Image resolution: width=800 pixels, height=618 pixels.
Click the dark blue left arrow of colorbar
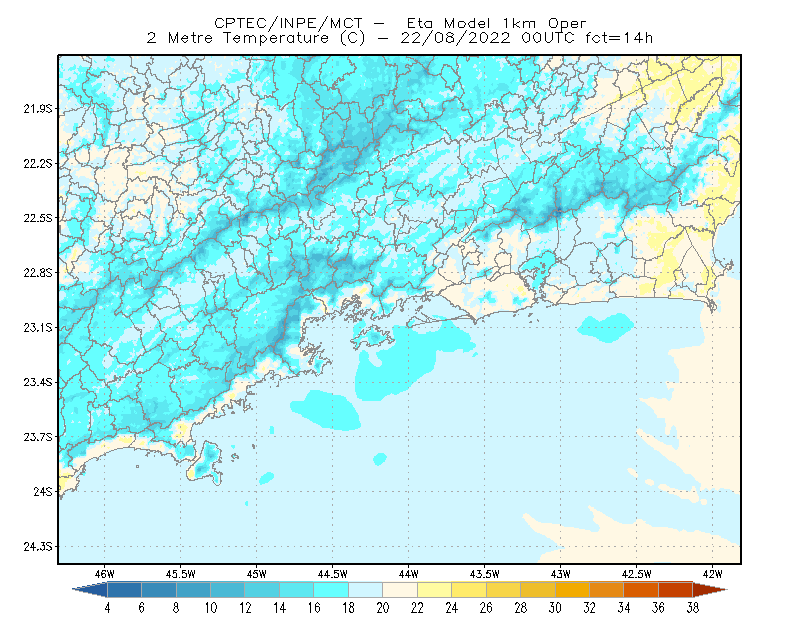click(x=91, y=590)
